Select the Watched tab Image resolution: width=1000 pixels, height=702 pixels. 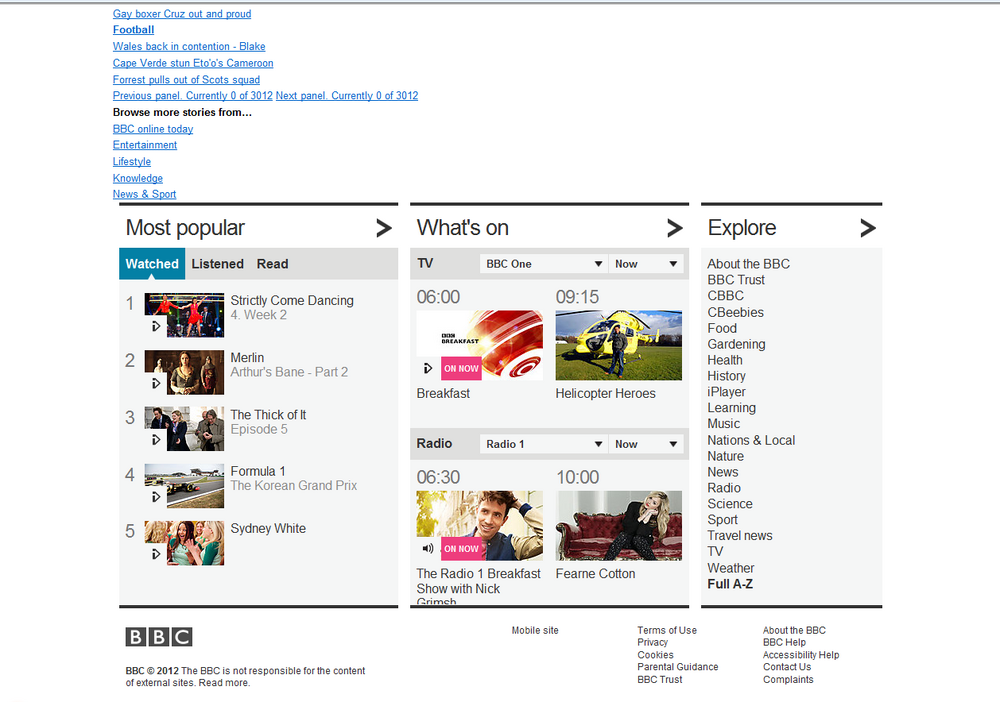point(152,264)
